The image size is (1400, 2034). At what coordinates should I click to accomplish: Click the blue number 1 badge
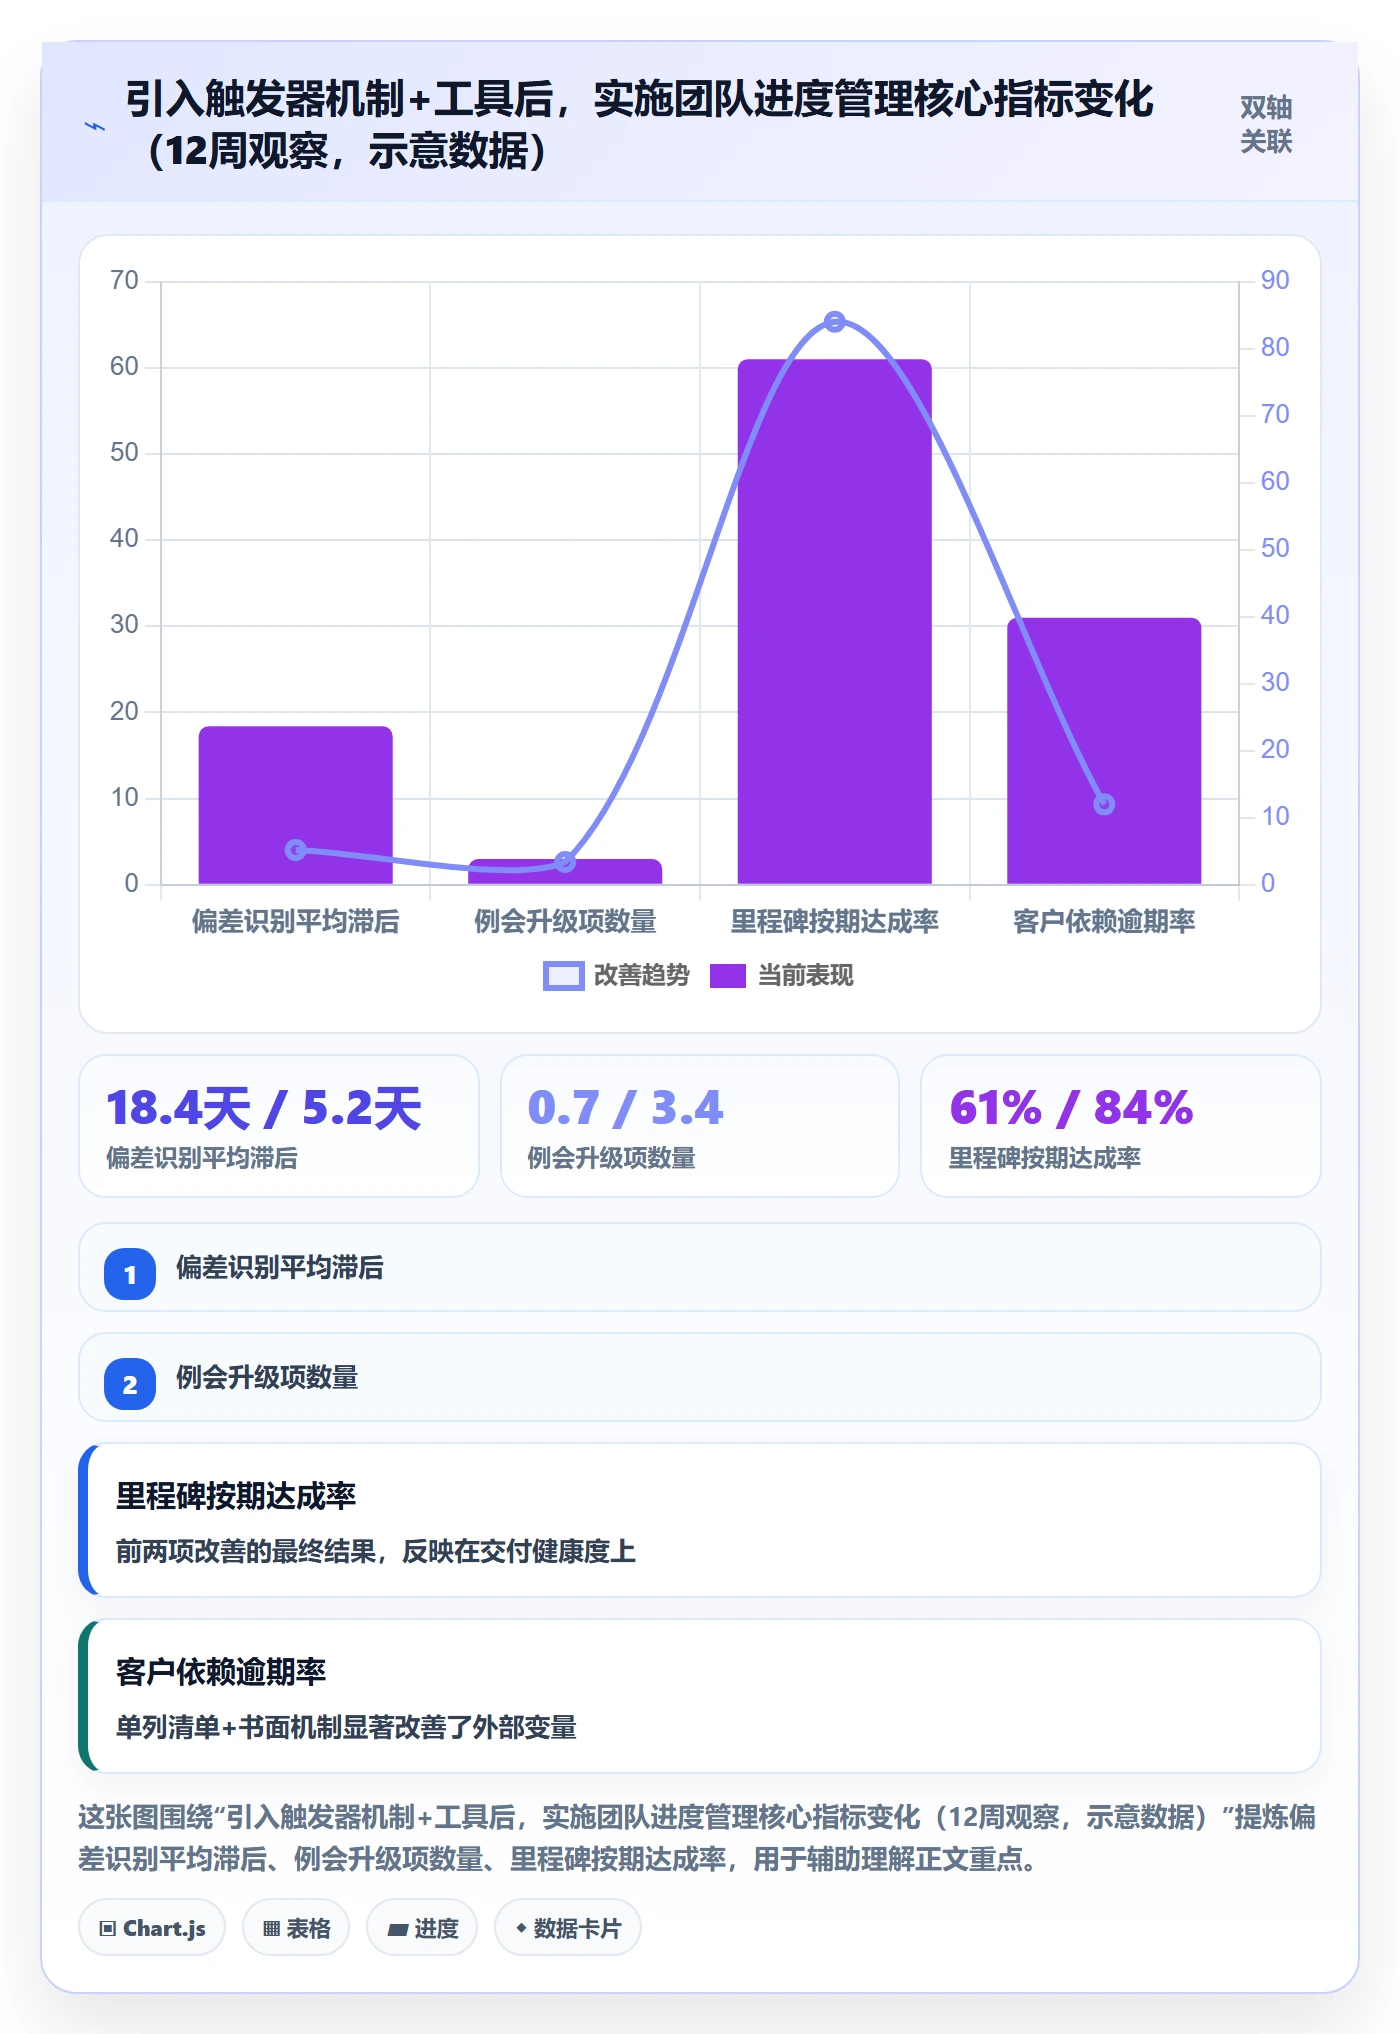click(130, 1274)
